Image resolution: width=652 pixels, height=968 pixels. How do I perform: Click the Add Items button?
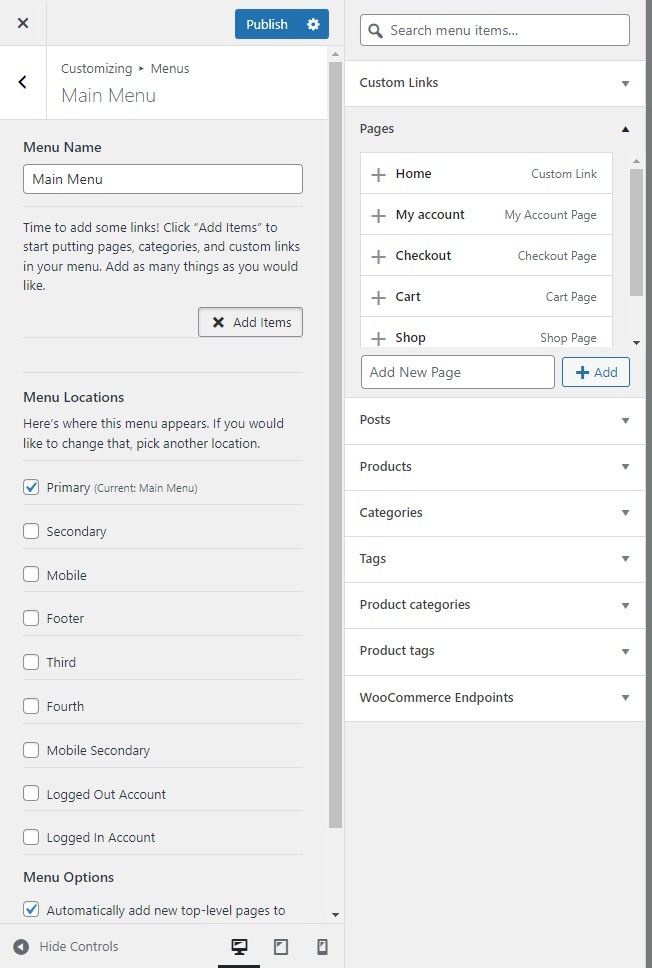click(x=250, y=322)
